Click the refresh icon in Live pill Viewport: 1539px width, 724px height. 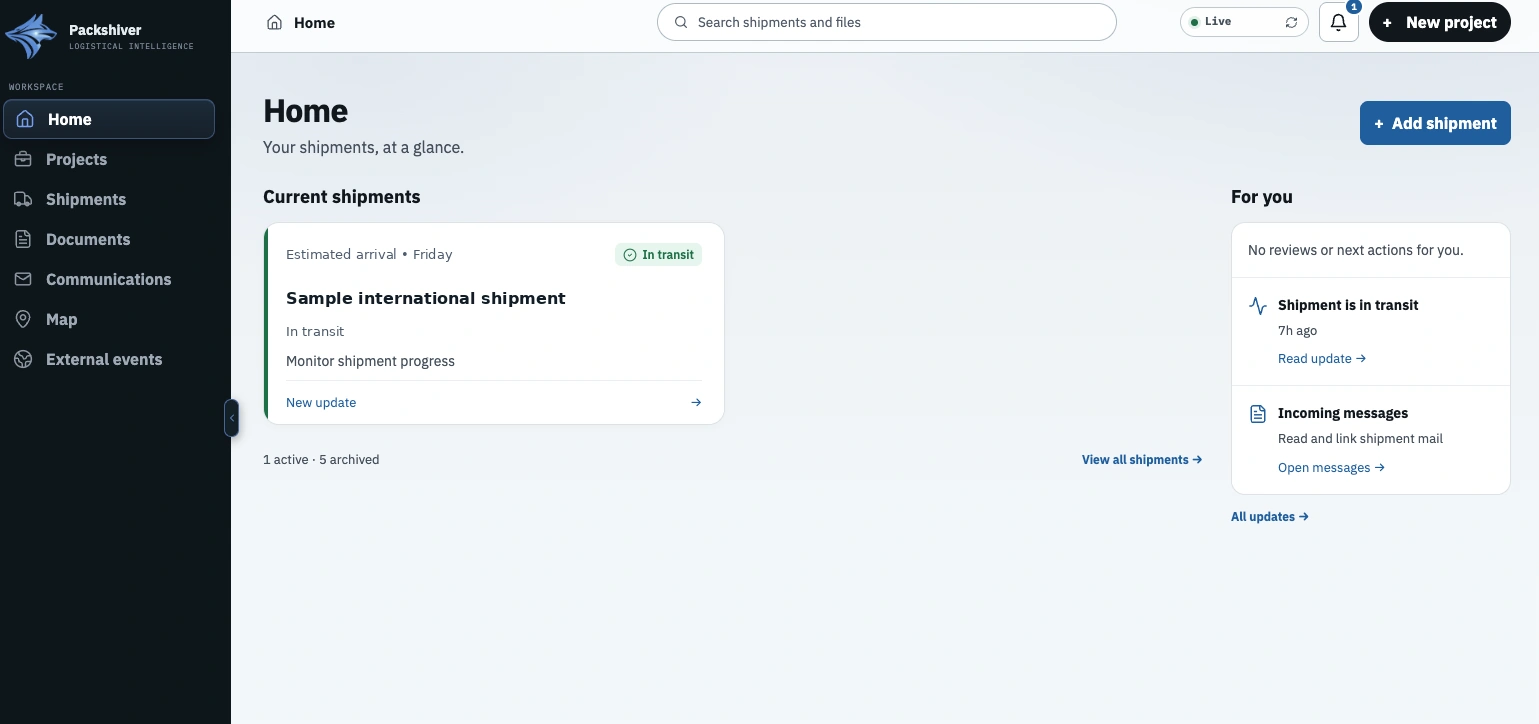1291,22
